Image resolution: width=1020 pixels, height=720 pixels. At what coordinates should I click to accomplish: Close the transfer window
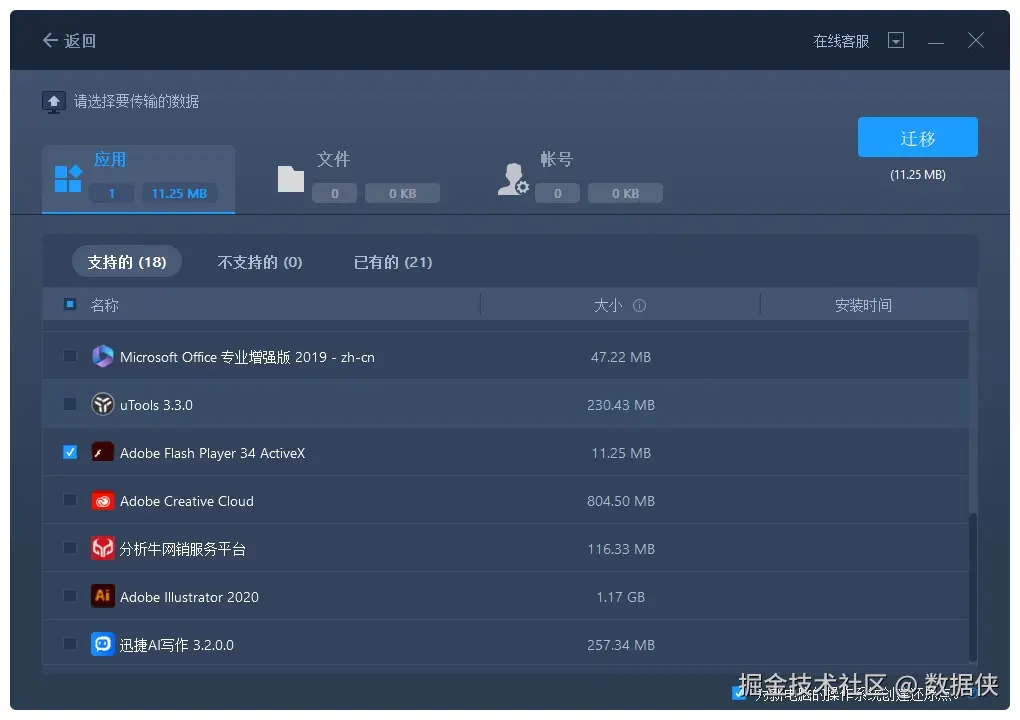(x=975, y=40)
